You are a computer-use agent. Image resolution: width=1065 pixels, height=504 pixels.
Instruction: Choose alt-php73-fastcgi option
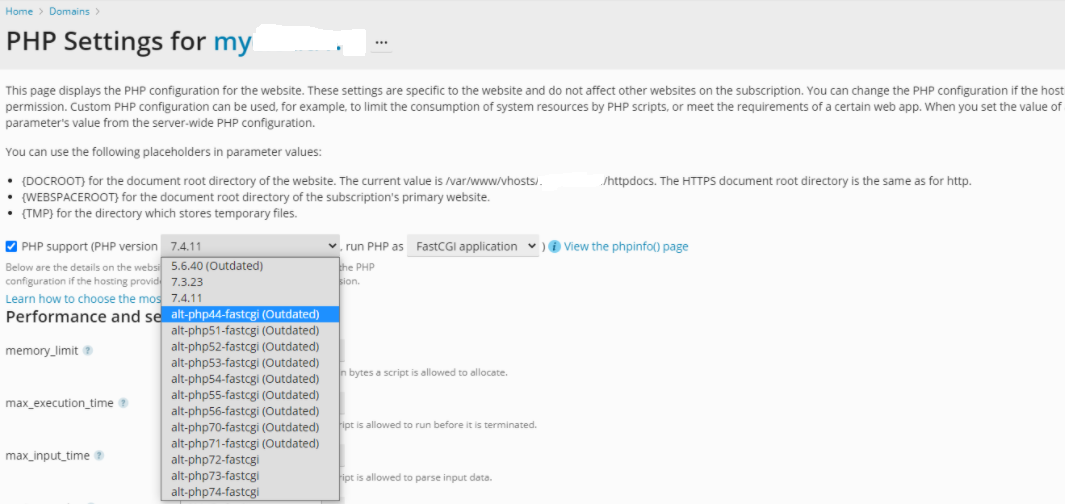pos(250,475)
